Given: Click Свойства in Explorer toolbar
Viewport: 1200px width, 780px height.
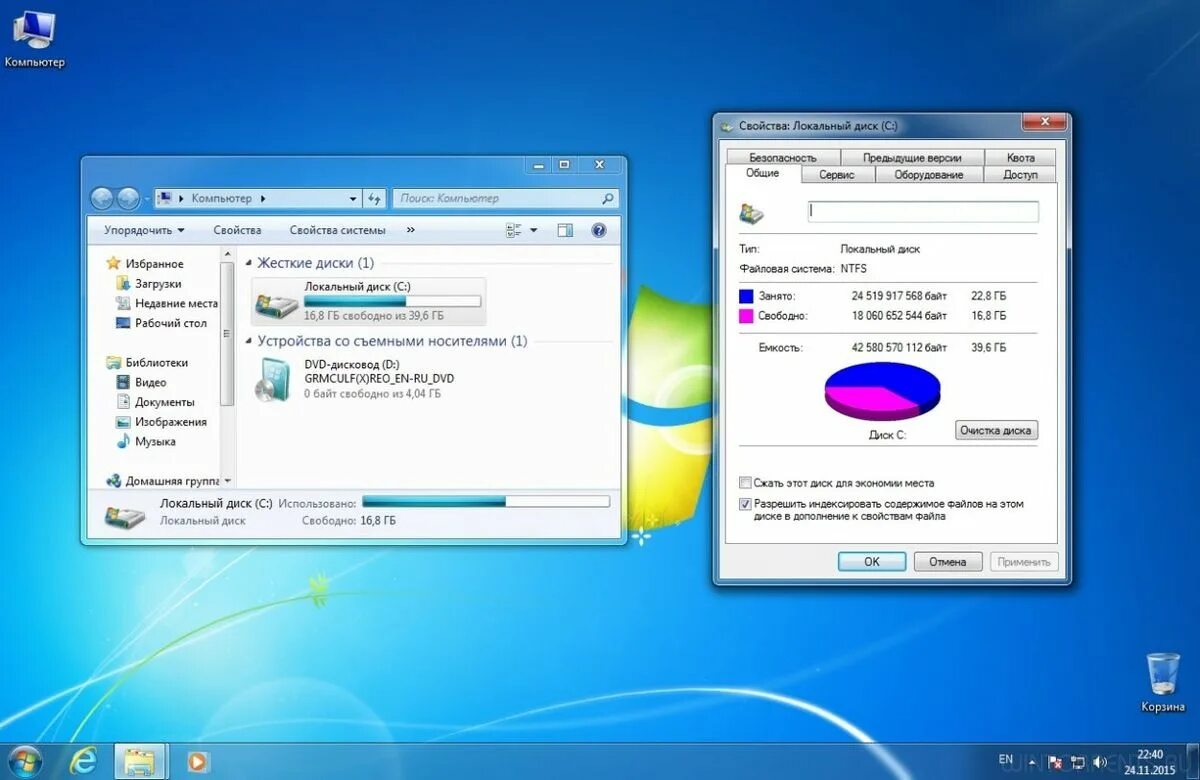Looking at the screenshot, I should (237, 230).
